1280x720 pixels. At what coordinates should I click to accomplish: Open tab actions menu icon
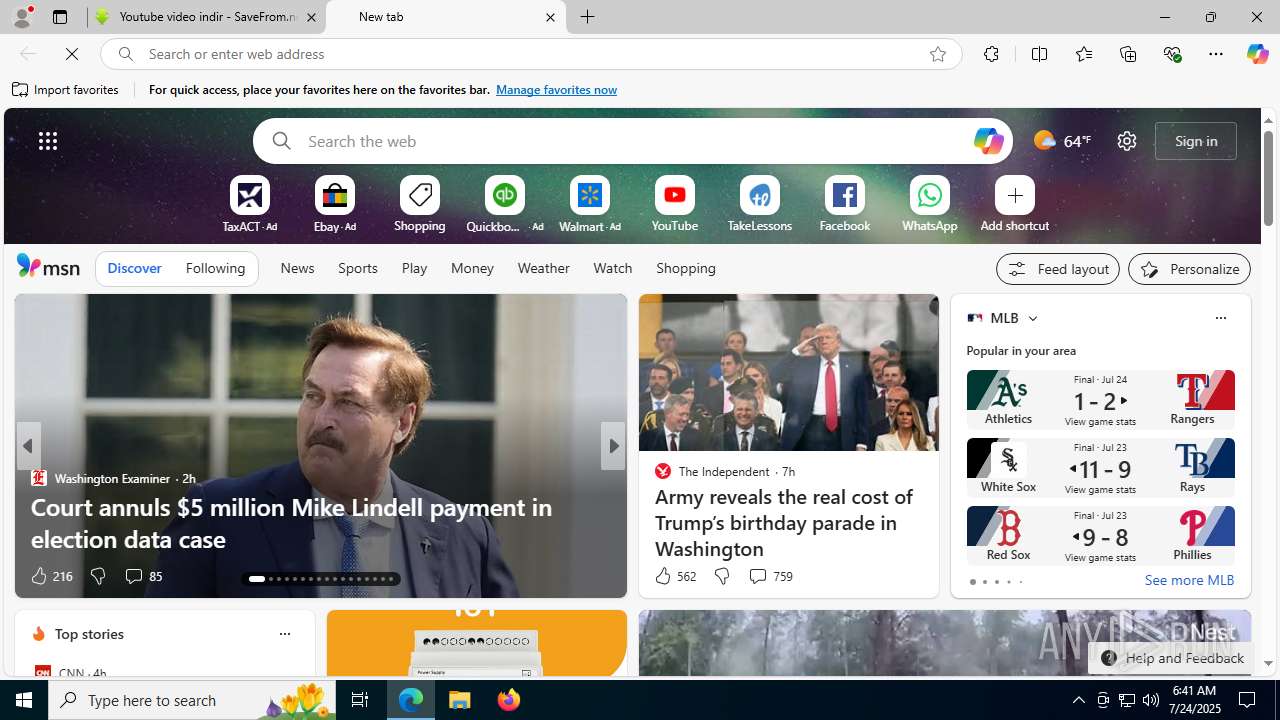pyautogui.click(x=60, y=17)
